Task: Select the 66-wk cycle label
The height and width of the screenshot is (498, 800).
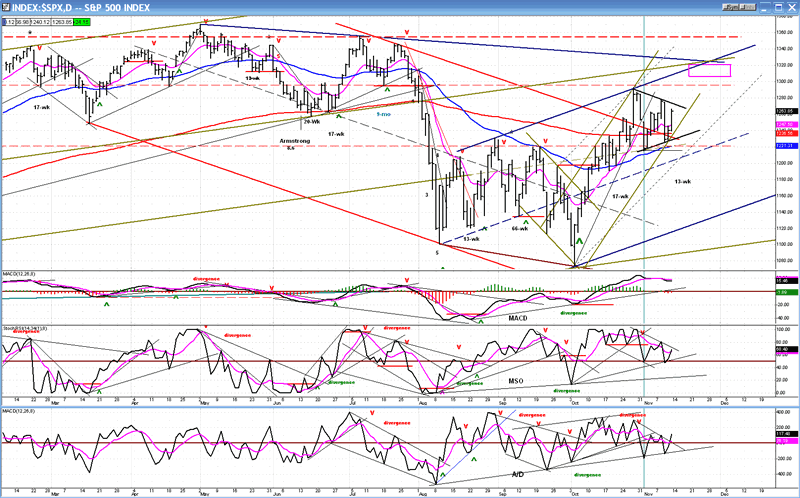Action: click(x=520, y=229)
